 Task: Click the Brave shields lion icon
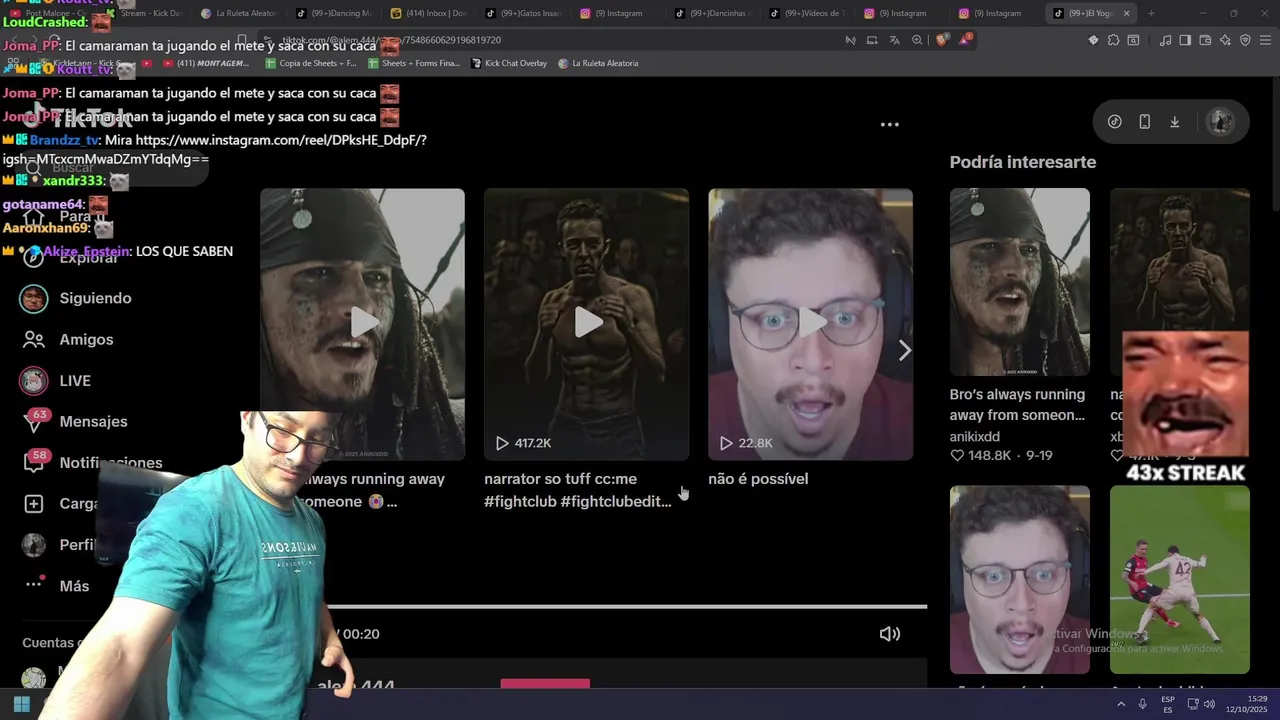[x=941, y=40]
